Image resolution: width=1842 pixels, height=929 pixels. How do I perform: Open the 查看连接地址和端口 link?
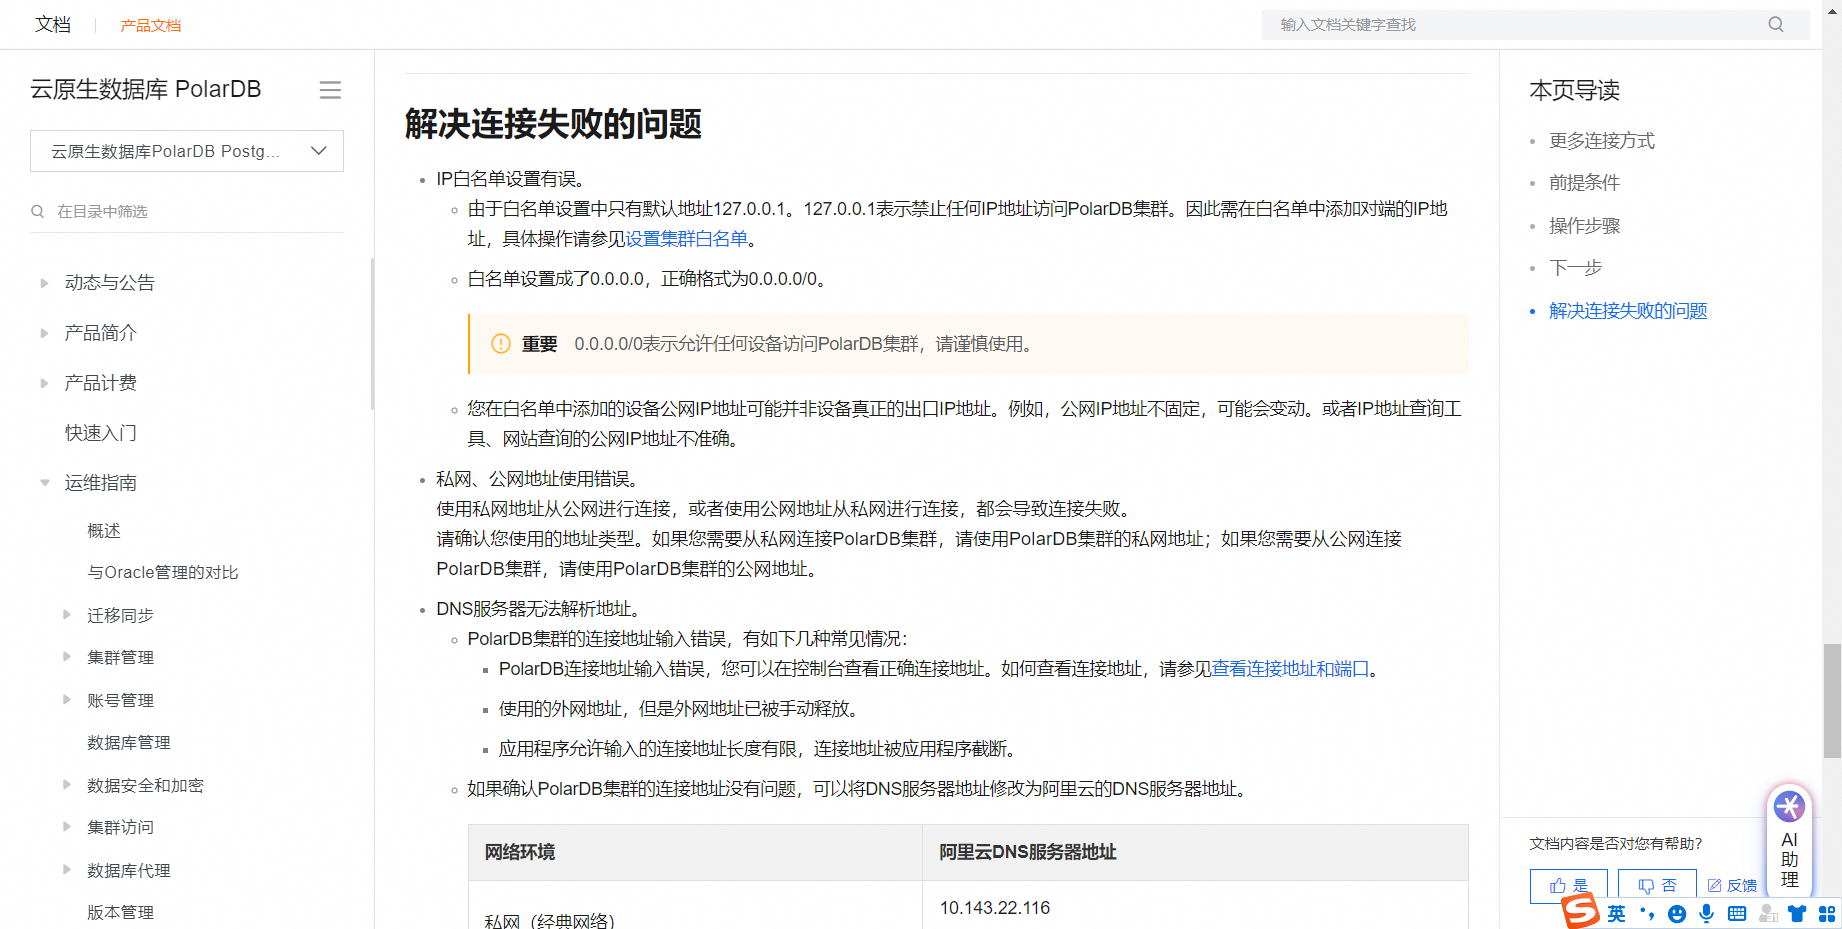[1291, 669]
